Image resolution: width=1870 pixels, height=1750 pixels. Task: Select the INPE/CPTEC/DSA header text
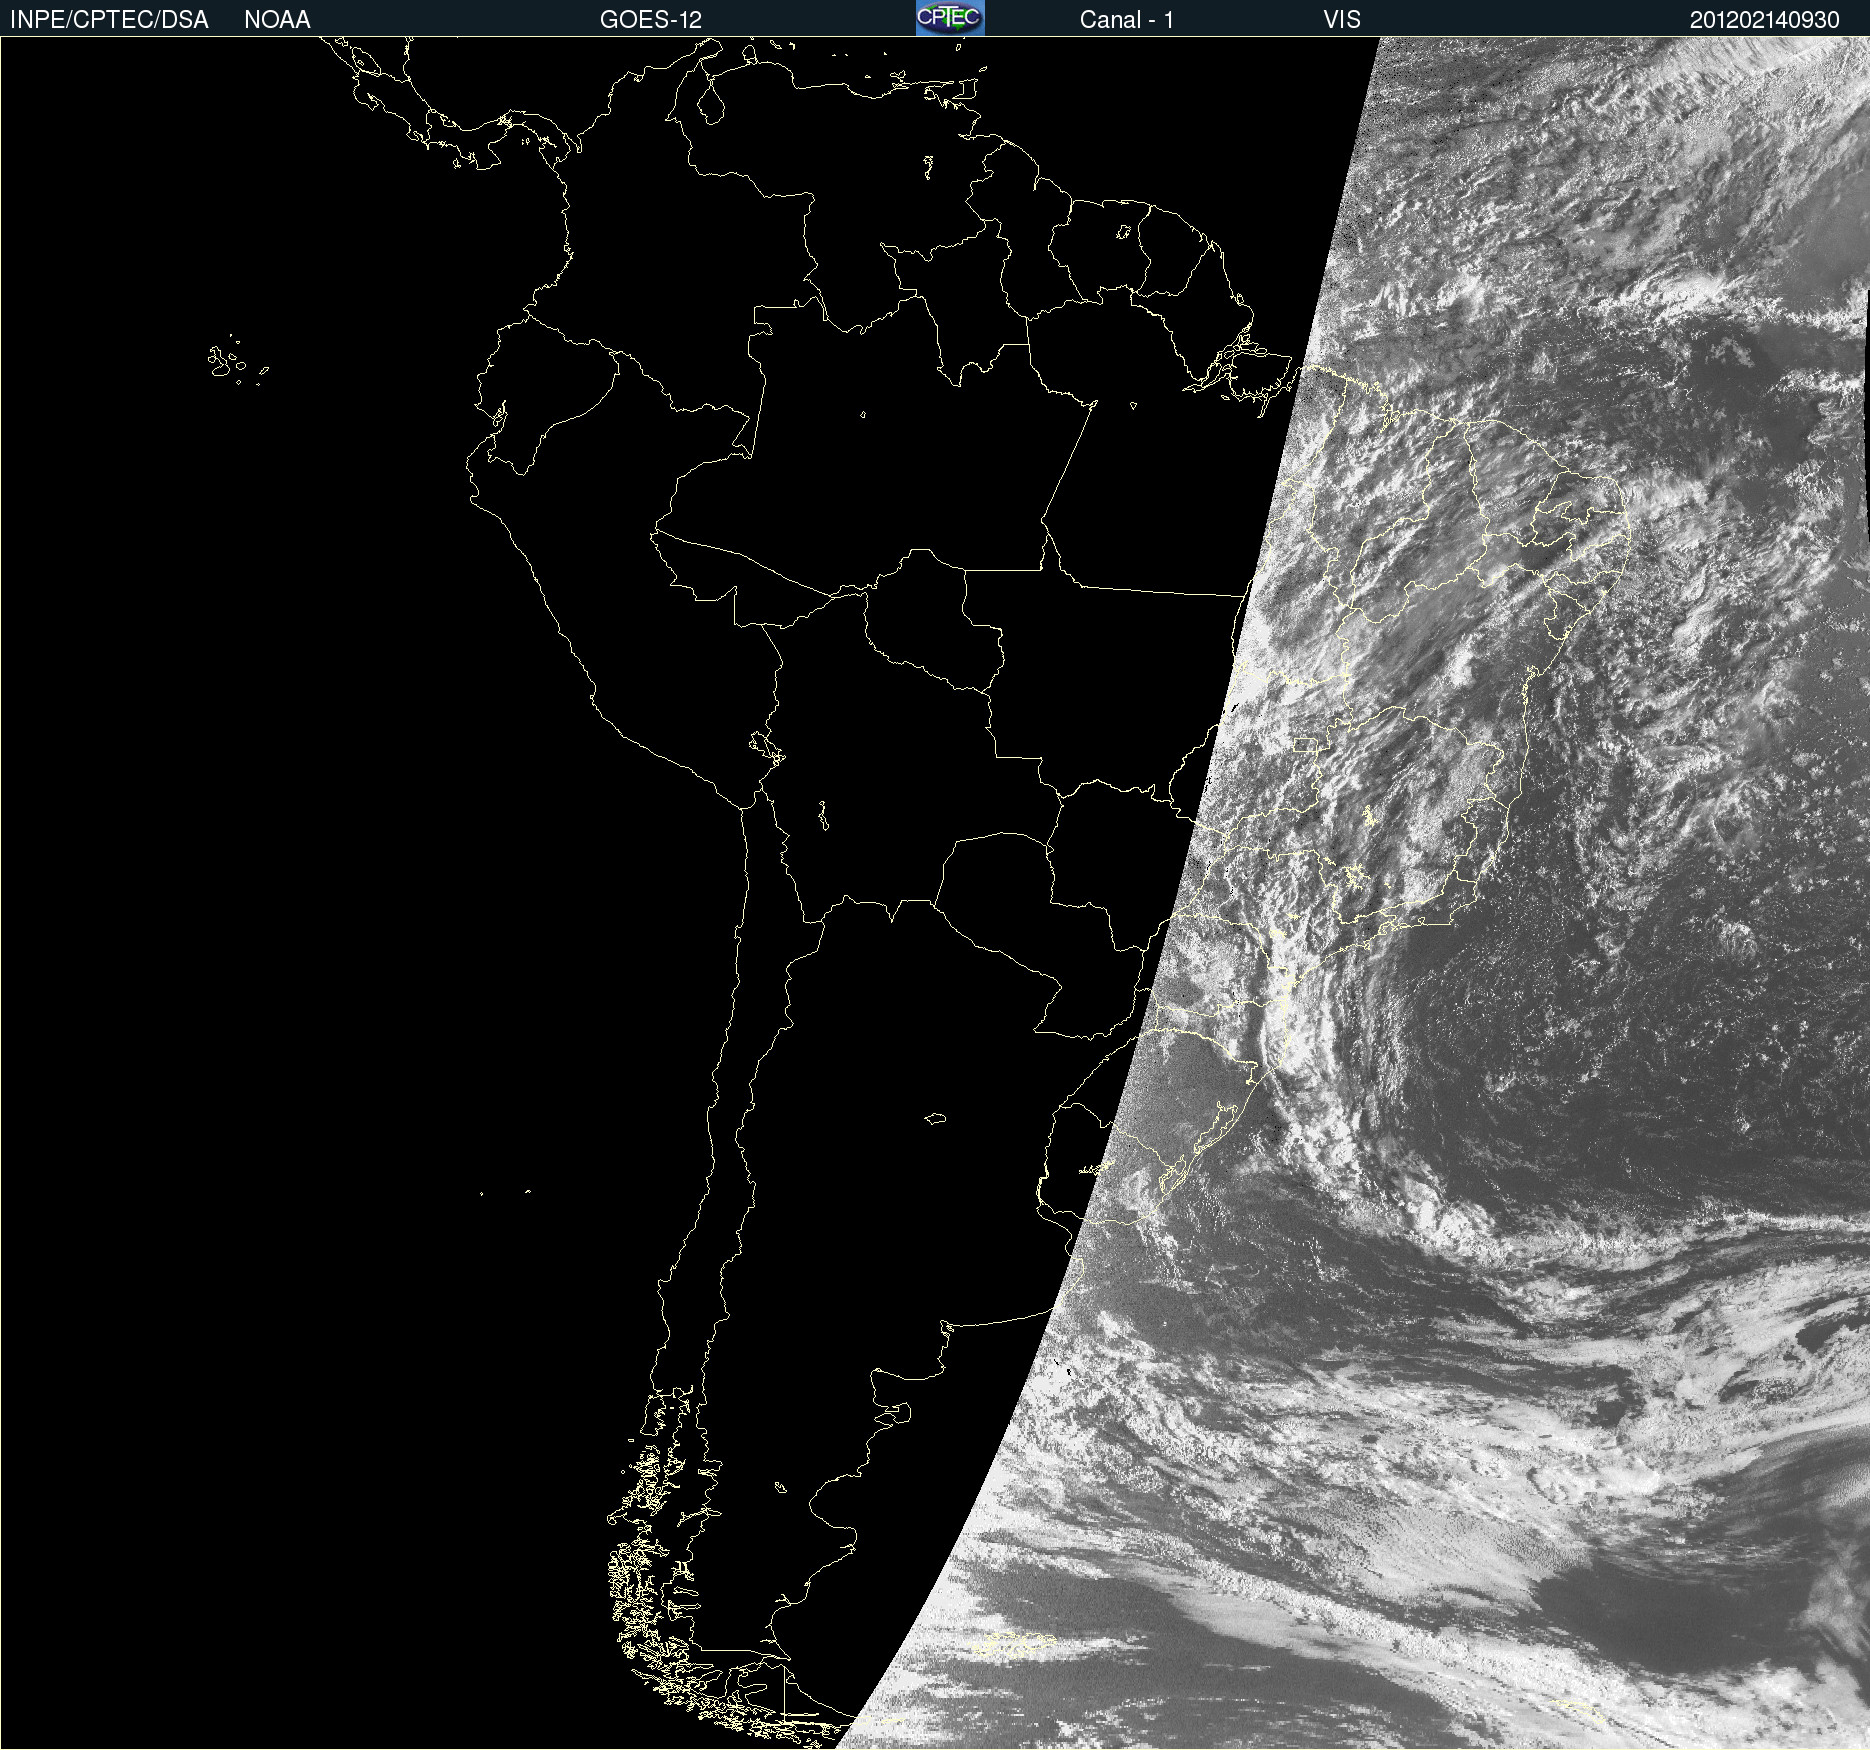click(x=109, y=20)
